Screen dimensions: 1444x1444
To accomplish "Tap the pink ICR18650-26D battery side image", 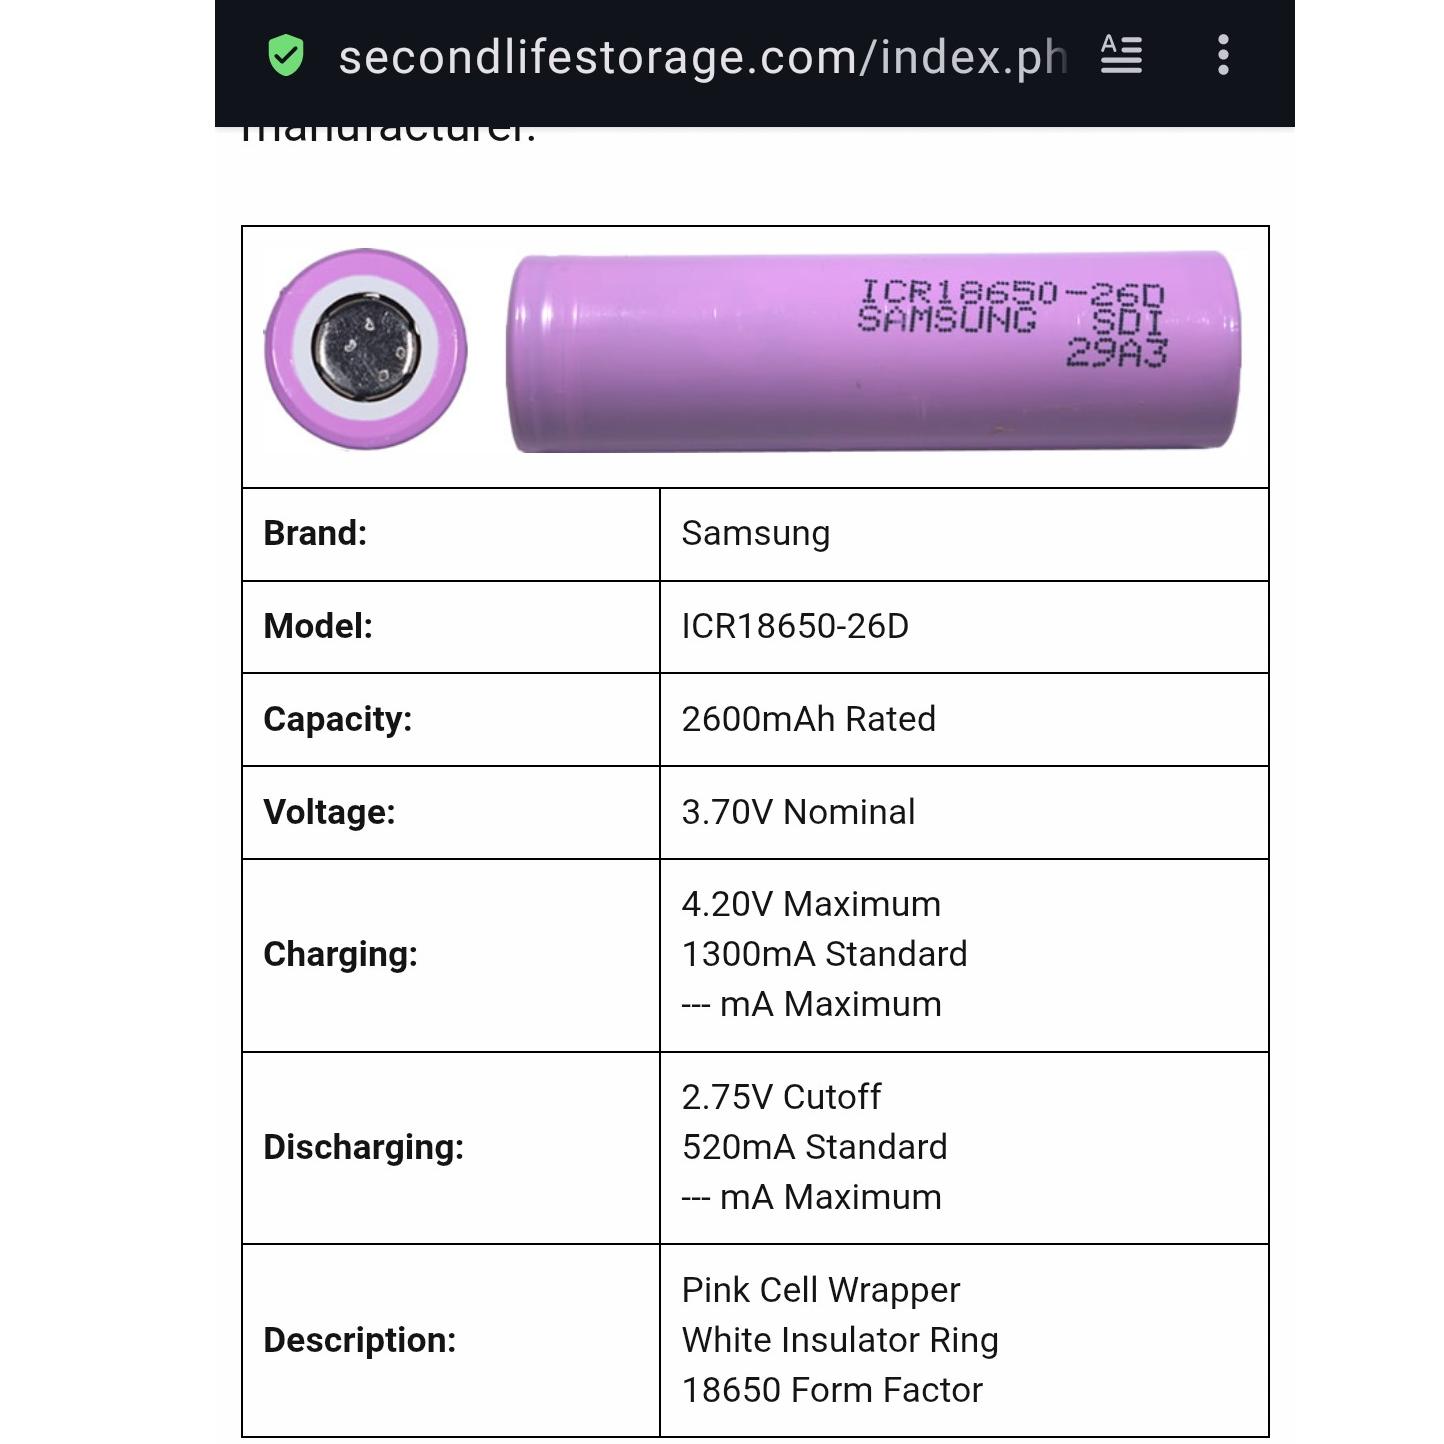I will point(875,352).
